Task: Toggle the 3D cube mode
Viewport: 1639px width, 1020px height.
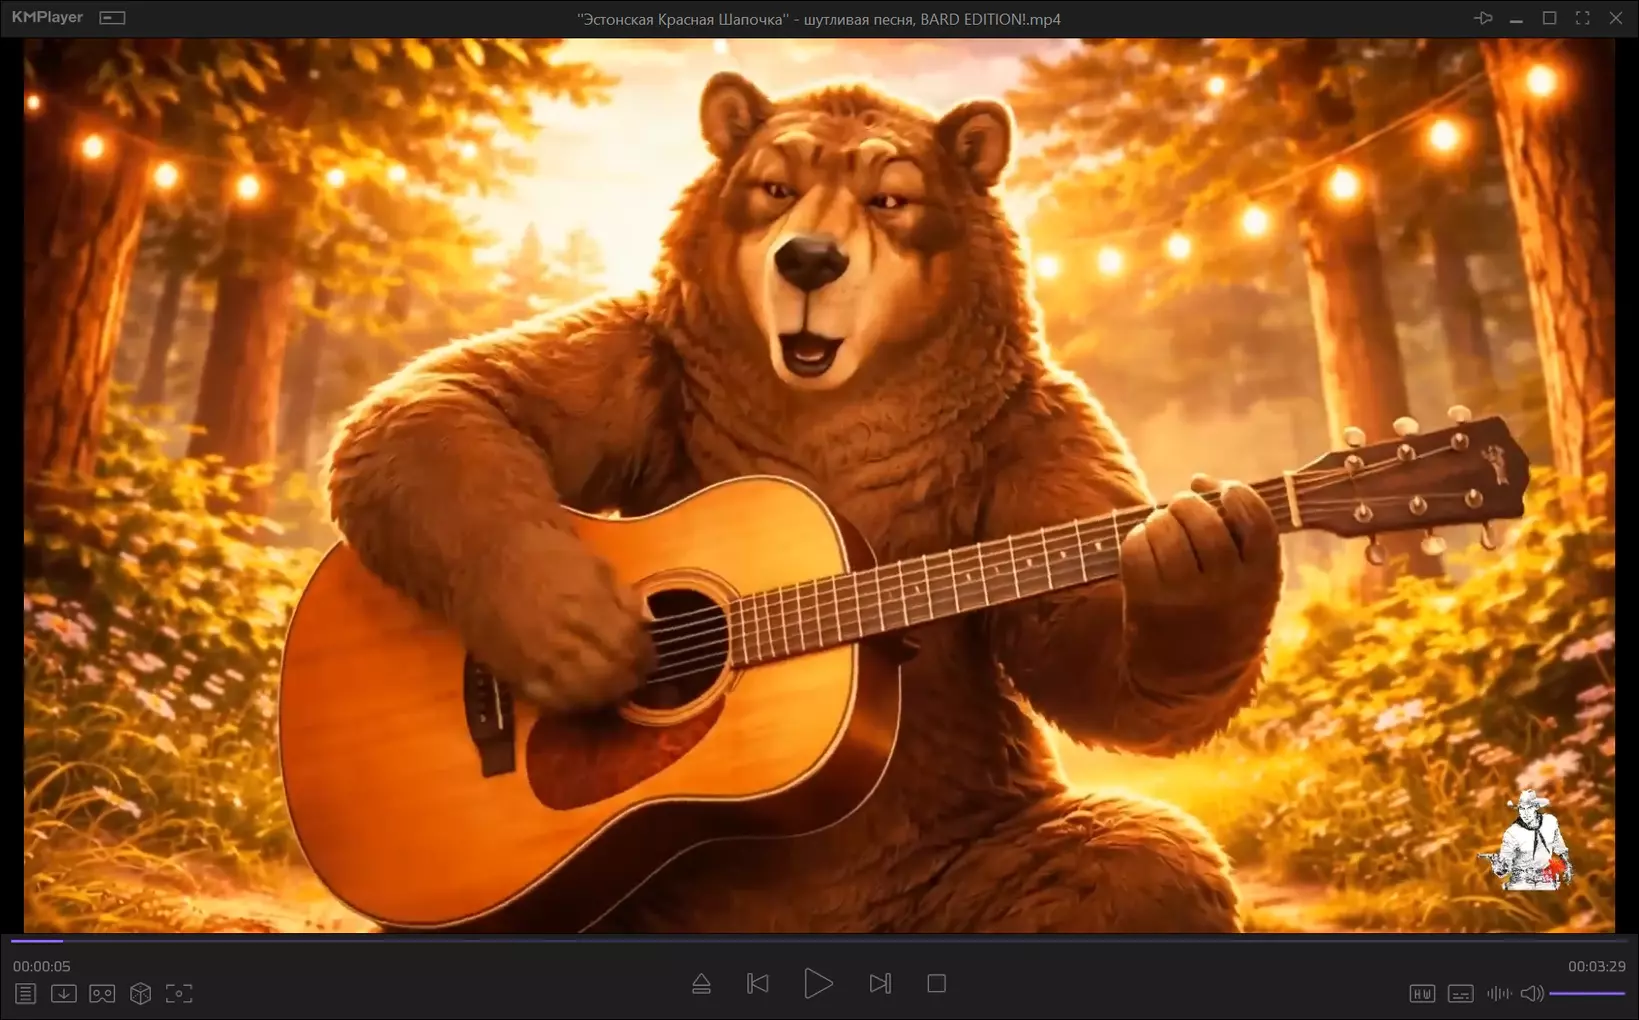Action: point(141,993)
